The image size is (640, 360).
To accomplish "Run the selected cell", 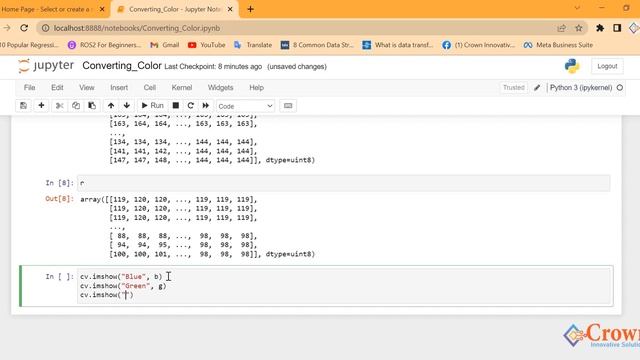I will tap(152, 106).
